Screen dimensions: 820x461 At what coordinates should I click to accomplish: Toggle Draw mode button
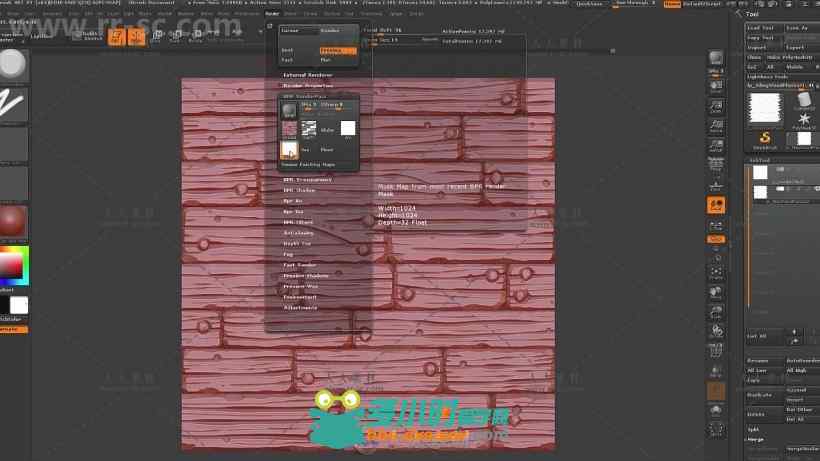(x=136, y=37)
